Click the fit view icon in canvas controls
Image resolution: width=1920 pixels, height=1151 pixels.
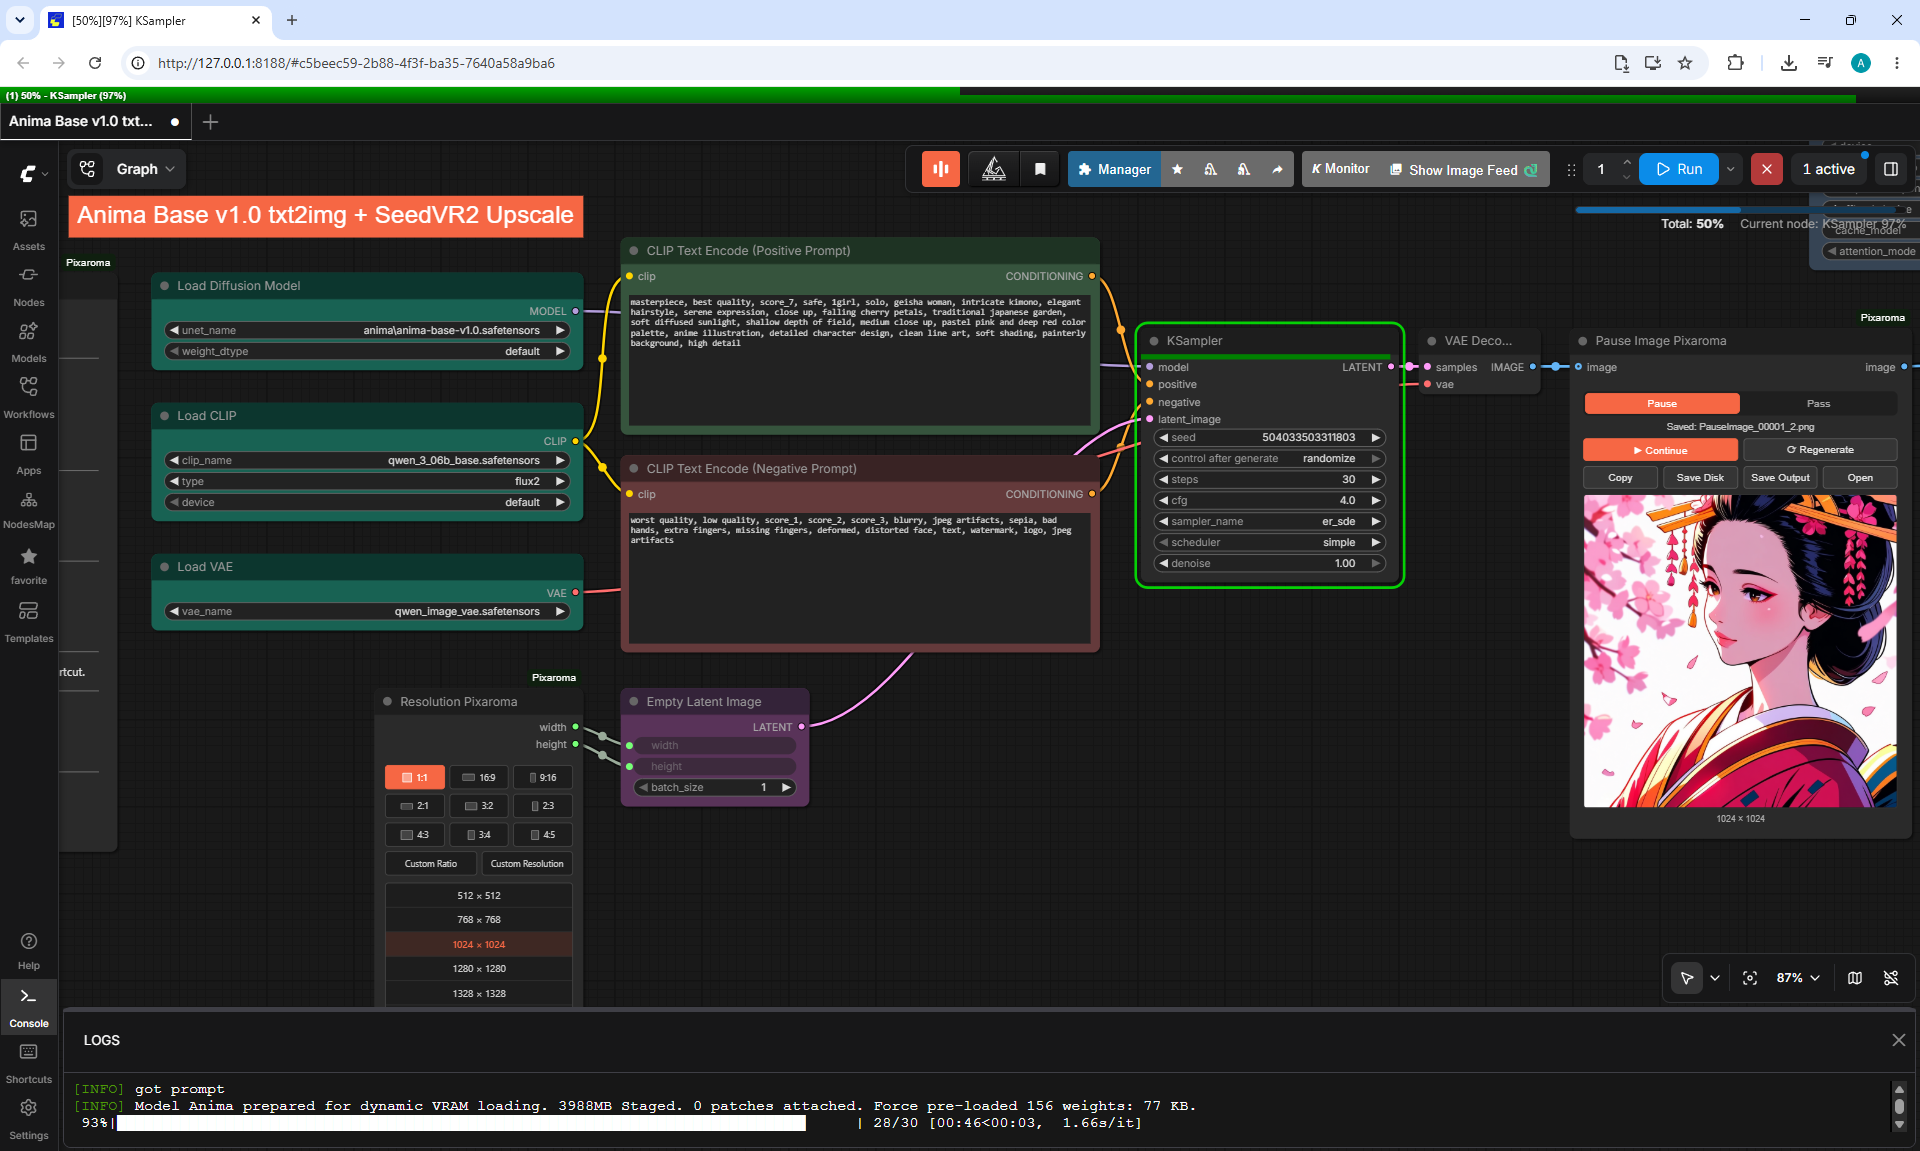1750,978
